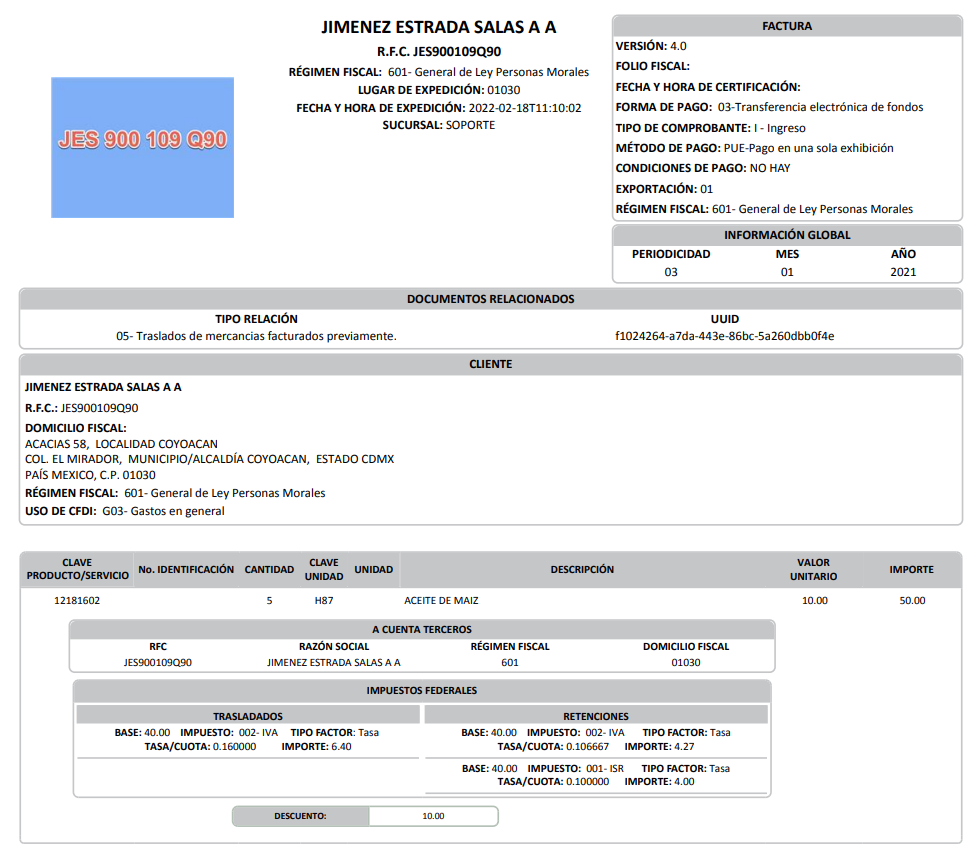
Task: Click description ACEITE DE MAIZ
Action: pos(441,601)
